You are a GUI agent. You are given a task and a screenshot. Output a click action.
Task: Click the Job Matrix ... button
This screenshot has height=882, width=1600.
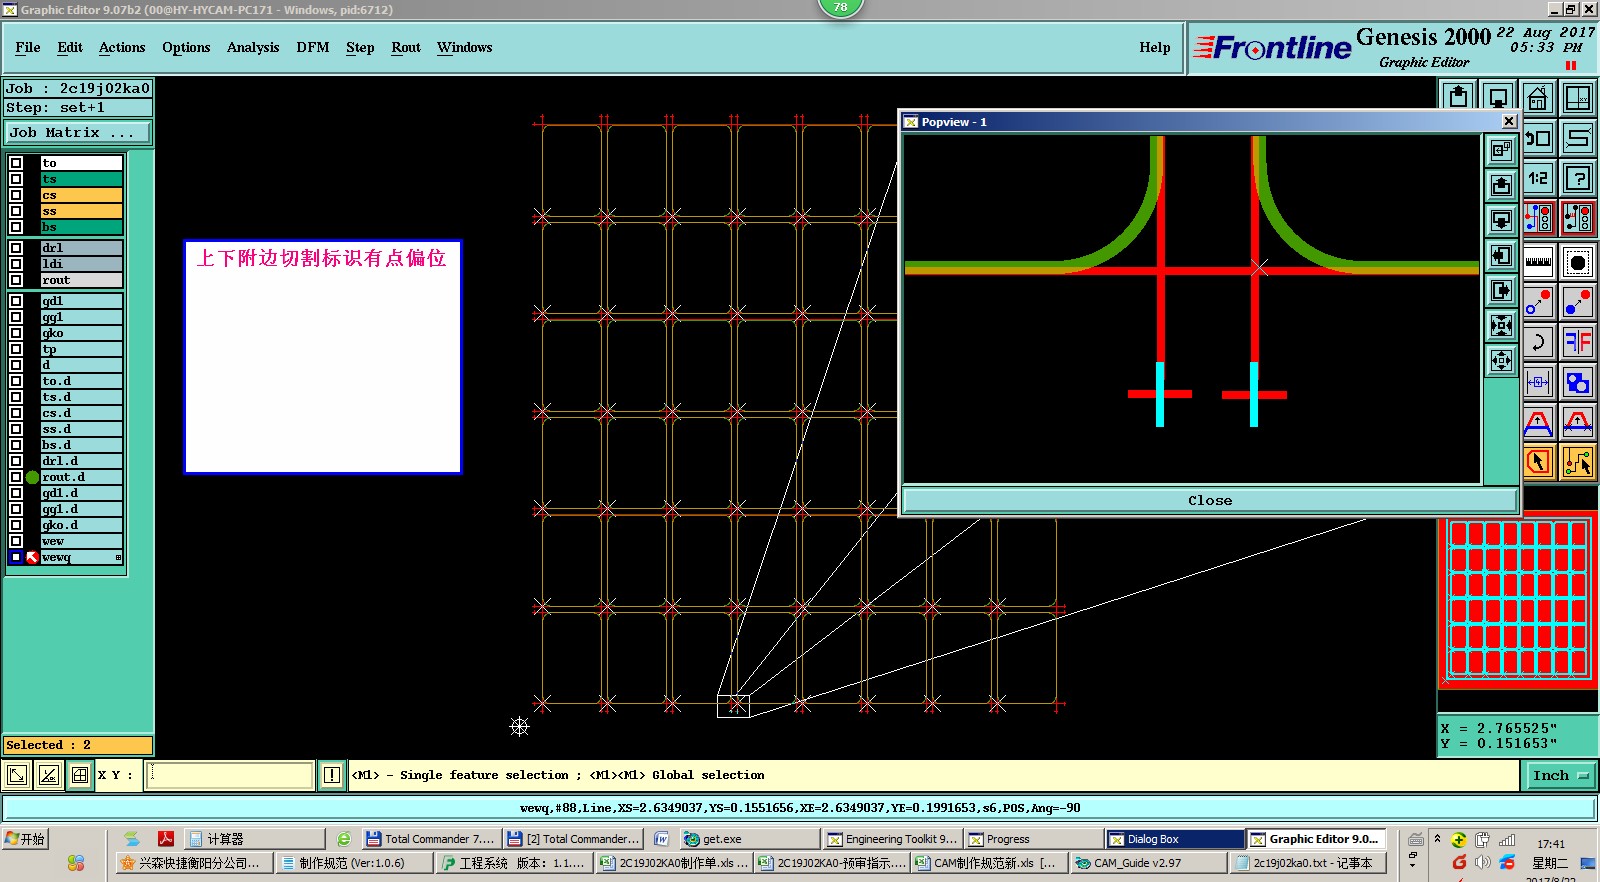78,132
